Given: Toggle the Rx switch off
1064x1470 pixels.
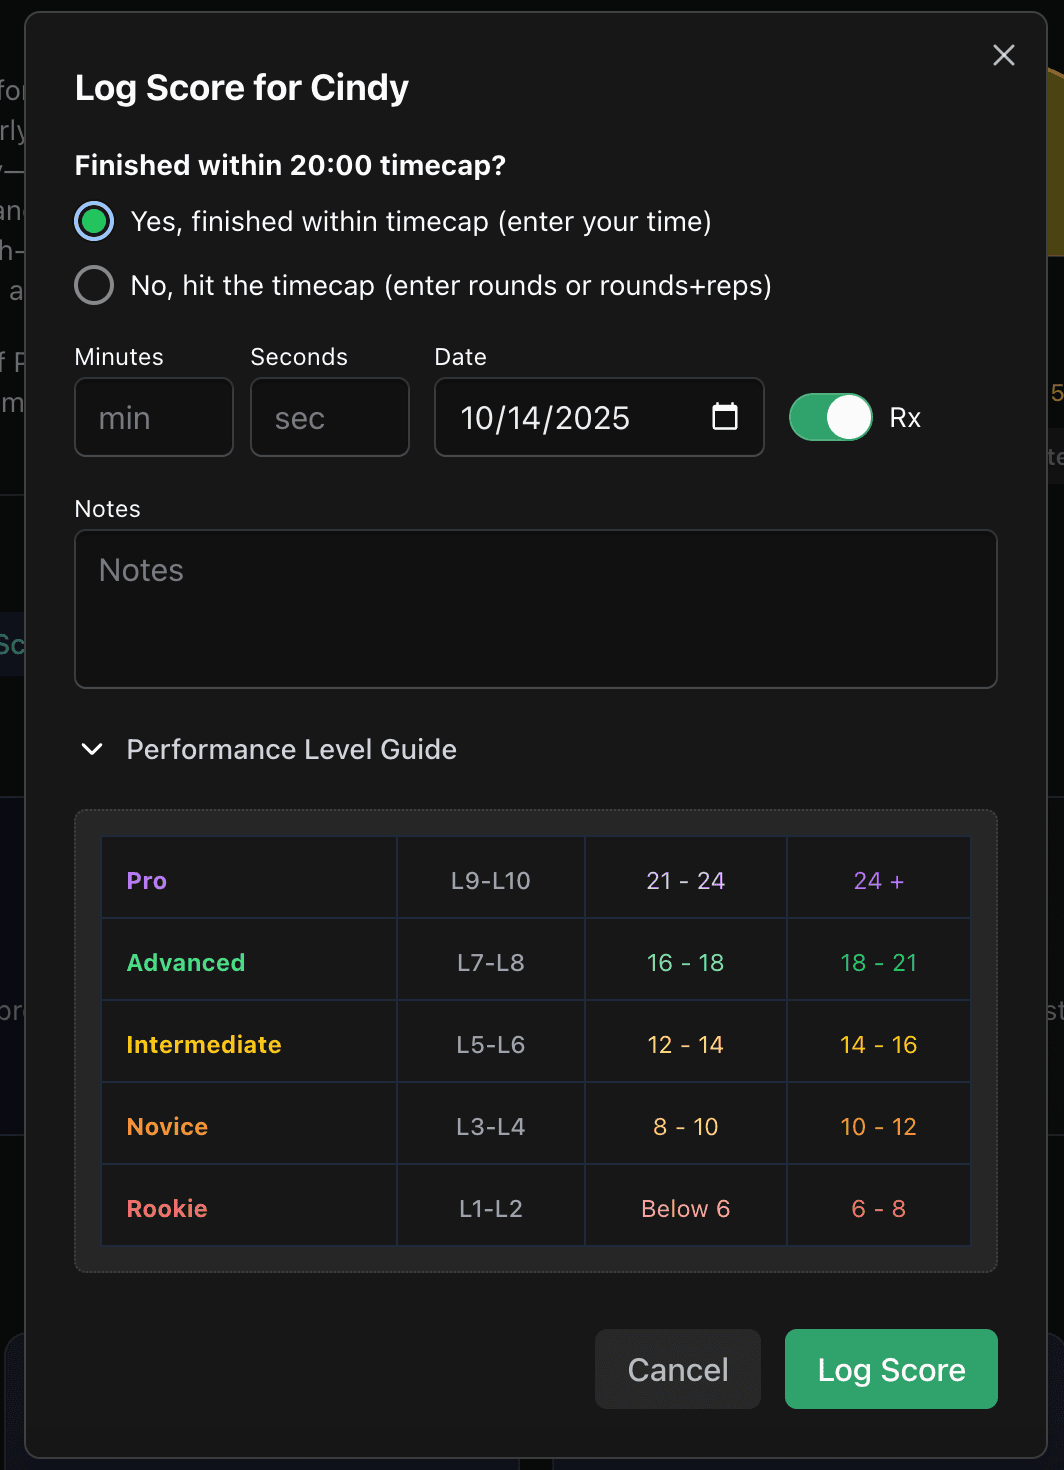Looking at the screenshot, I should pos(830,417).
